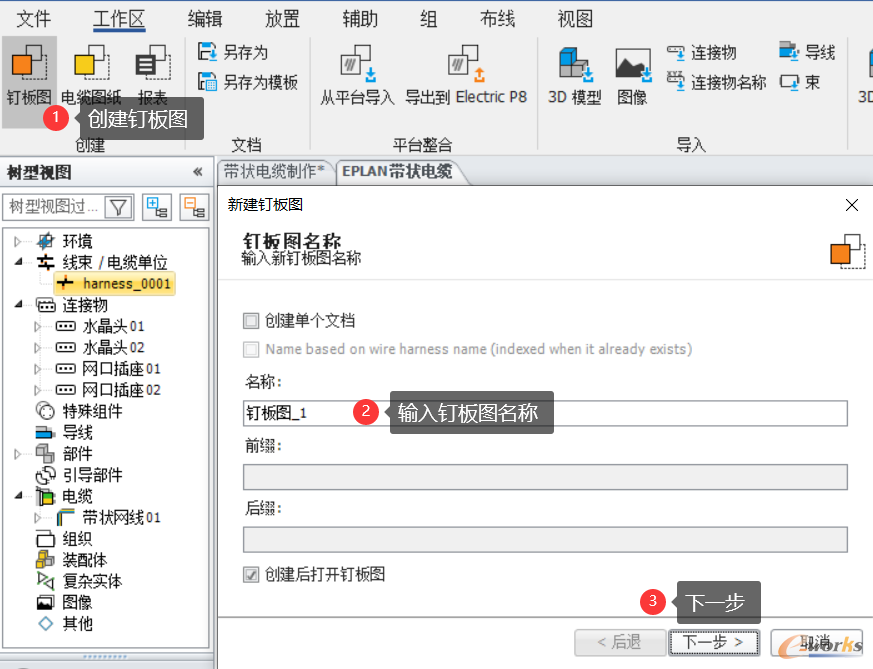Select harness_0001 in tree
The height and width of the screenshot is (669, 873).
click(x=115, y=283)
